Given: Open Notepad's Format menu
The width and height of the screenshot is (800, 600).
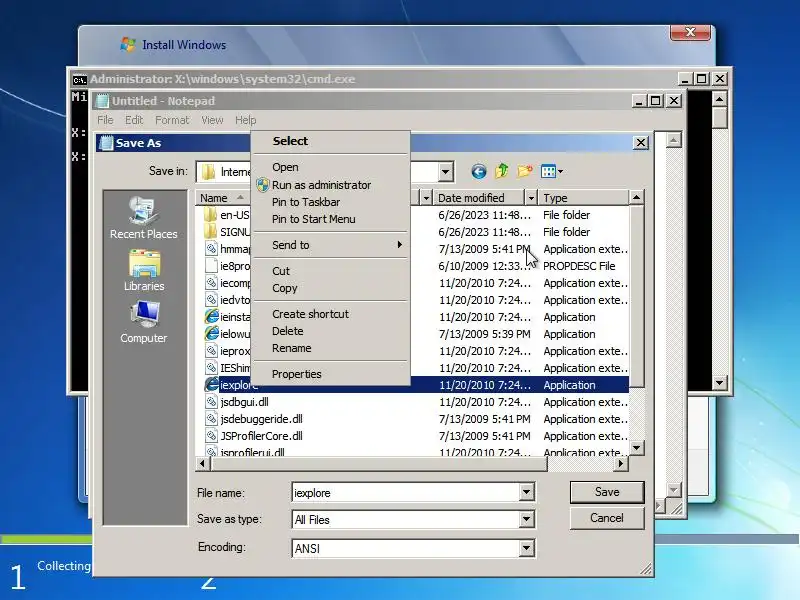Looking at the screenshot, I should coord(172,120).
